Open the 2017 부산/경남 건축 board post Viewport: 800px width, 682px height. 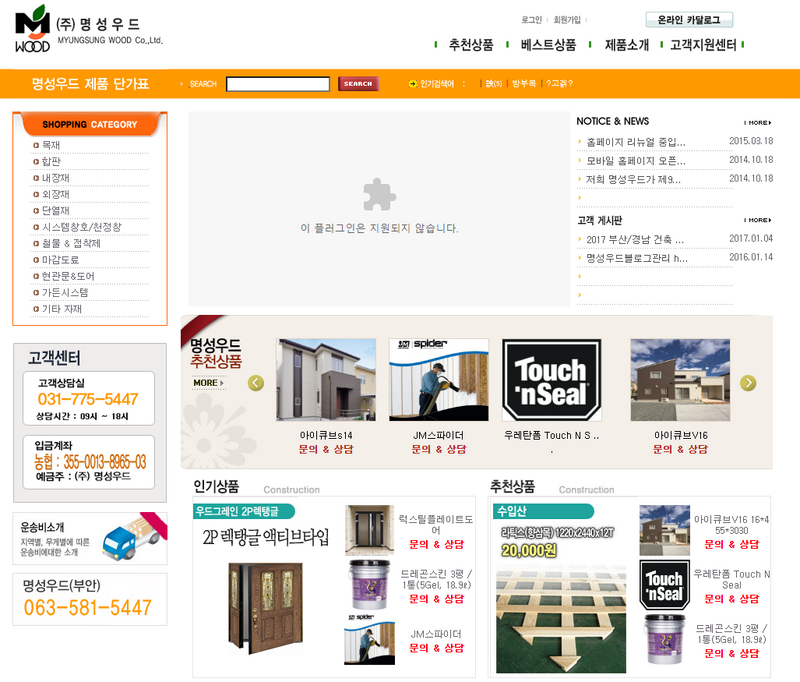[635, 239]
